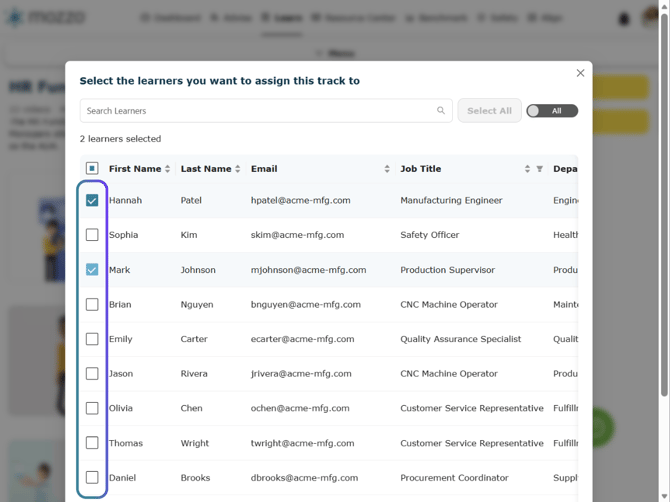Select Brian Nguyen's row checkbox

point(92,305)
